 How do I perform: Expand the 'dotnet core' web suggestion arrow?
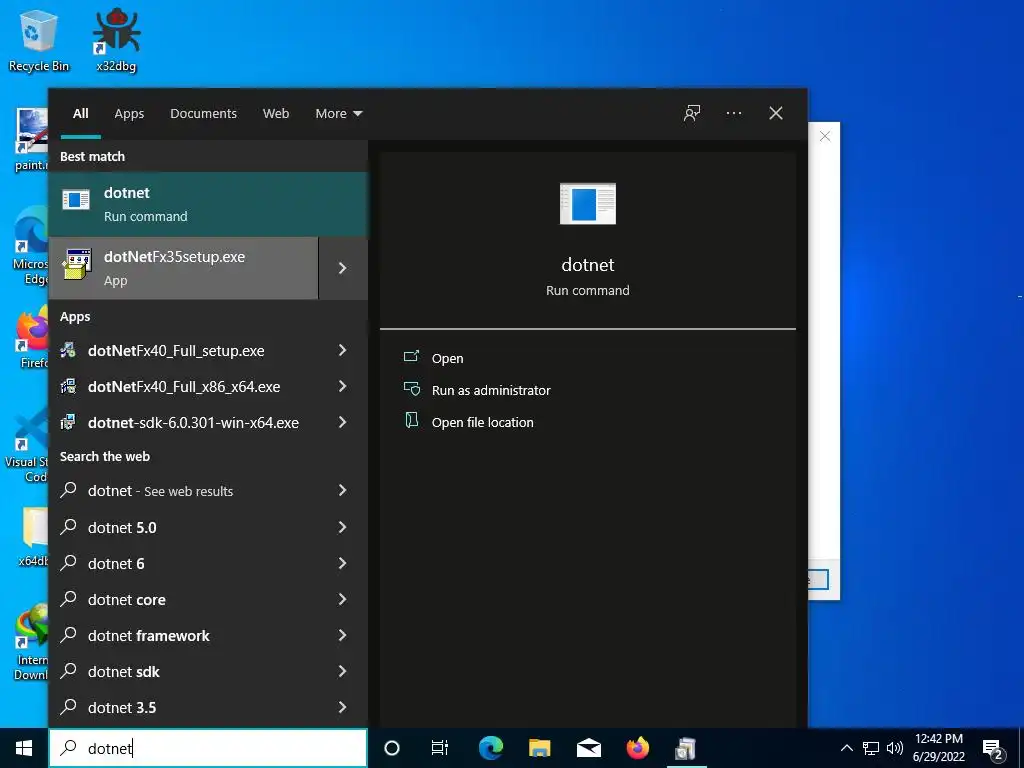coord(343,600)
